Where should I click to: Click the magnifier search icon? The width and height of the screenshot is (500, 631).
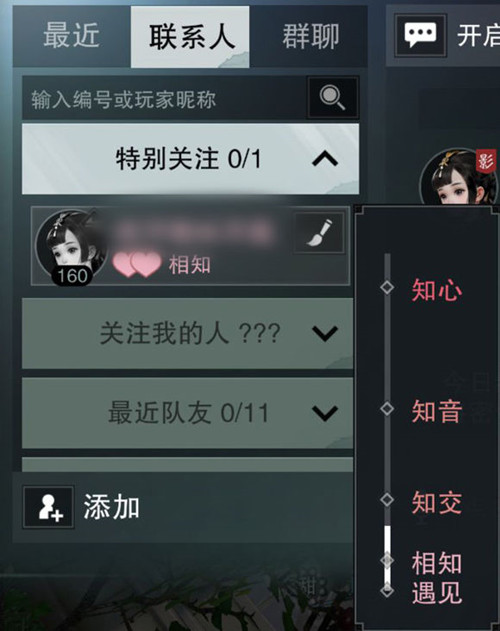click(333, 98)
